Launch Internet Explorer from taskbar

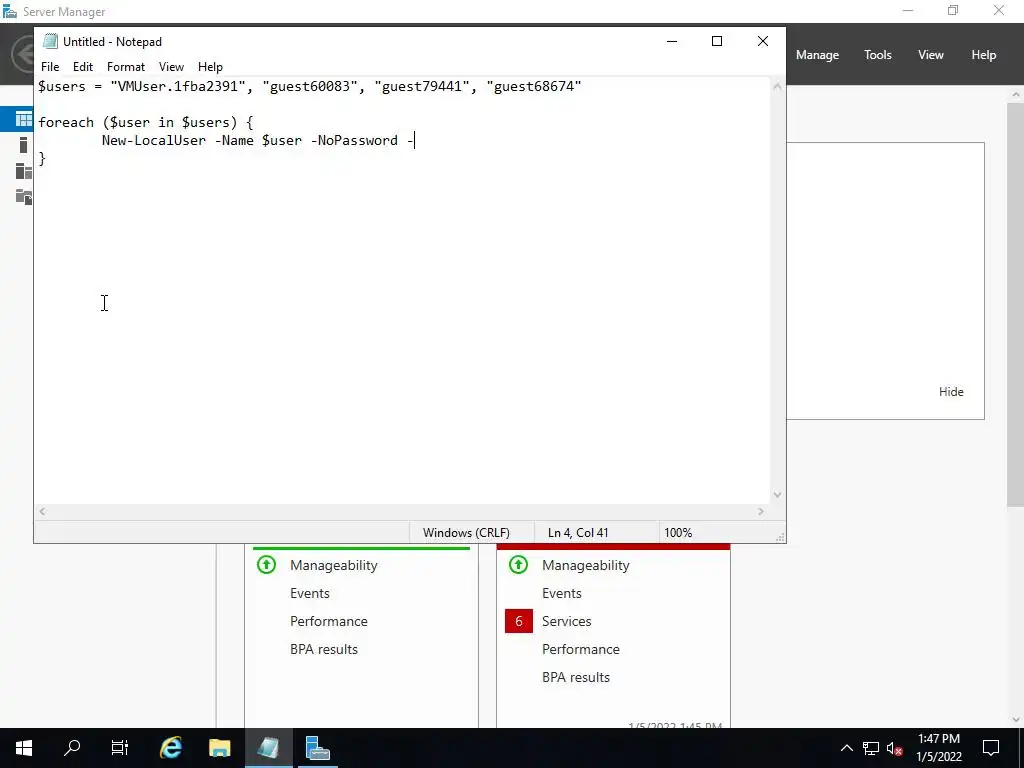[171, 748]
